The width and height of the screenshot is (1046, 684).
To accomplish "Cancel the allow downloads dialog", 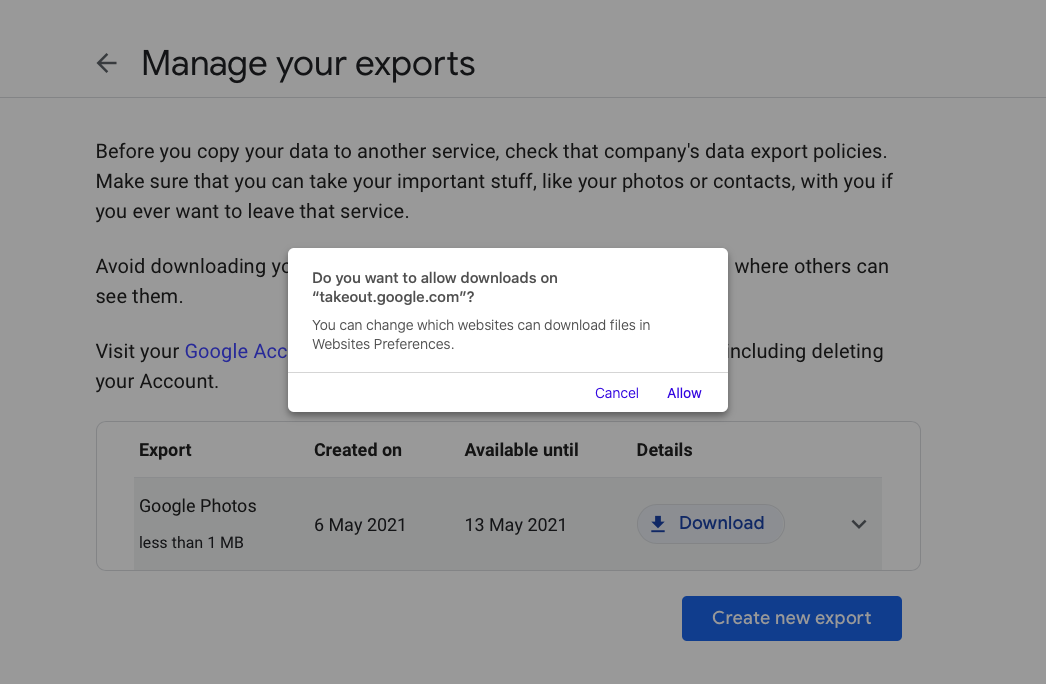I will click(616, 393).
